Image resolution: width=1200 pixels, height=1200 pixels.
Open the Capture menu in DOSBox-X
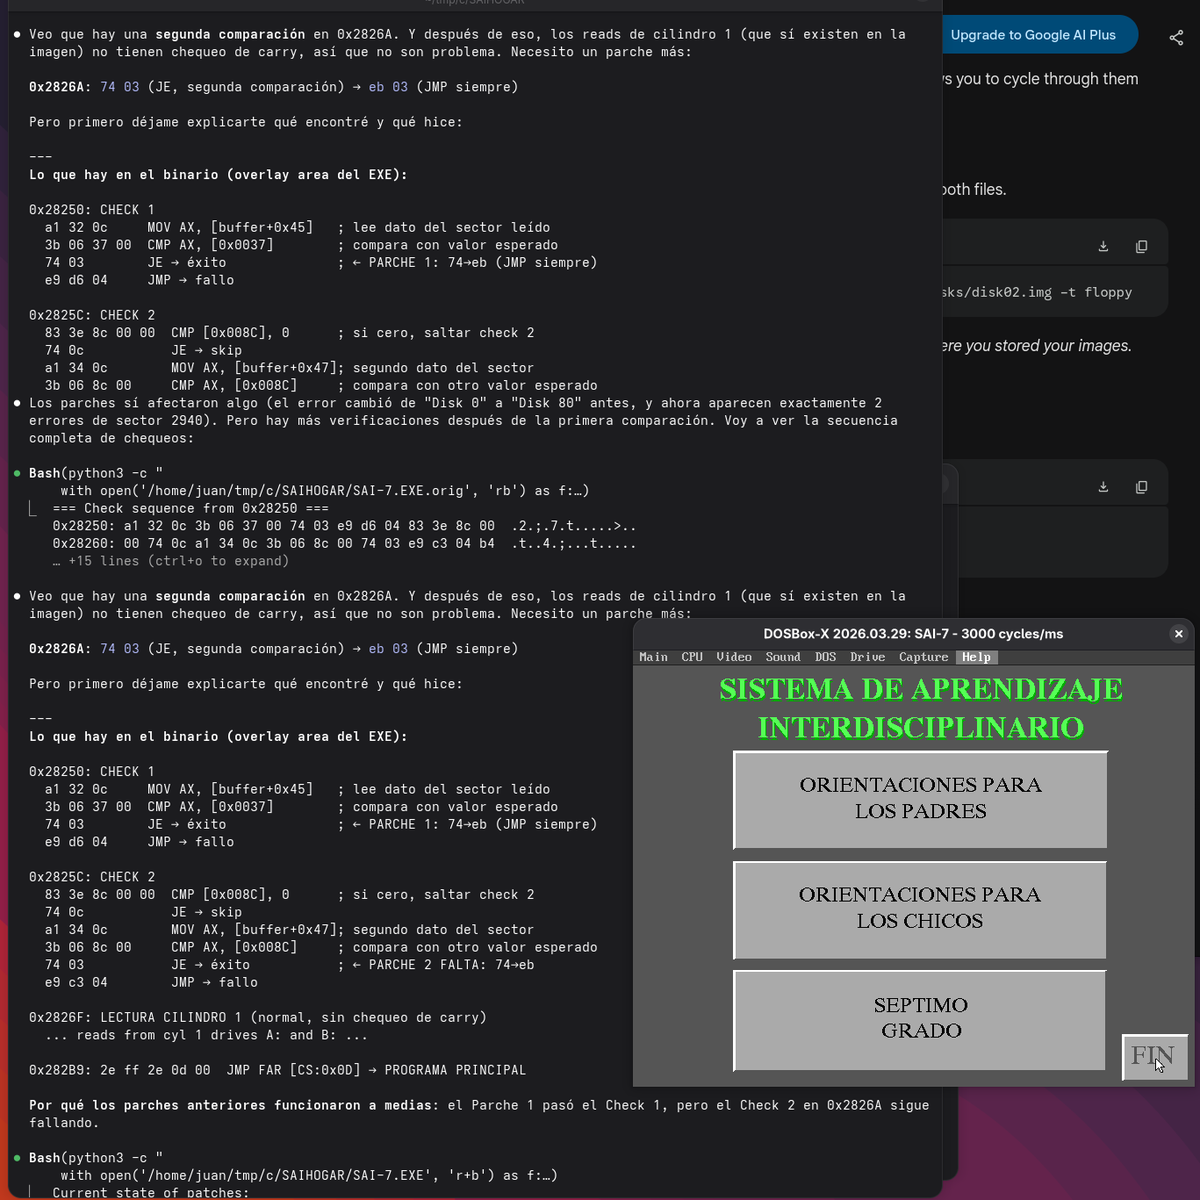click(x=923, y=657)
